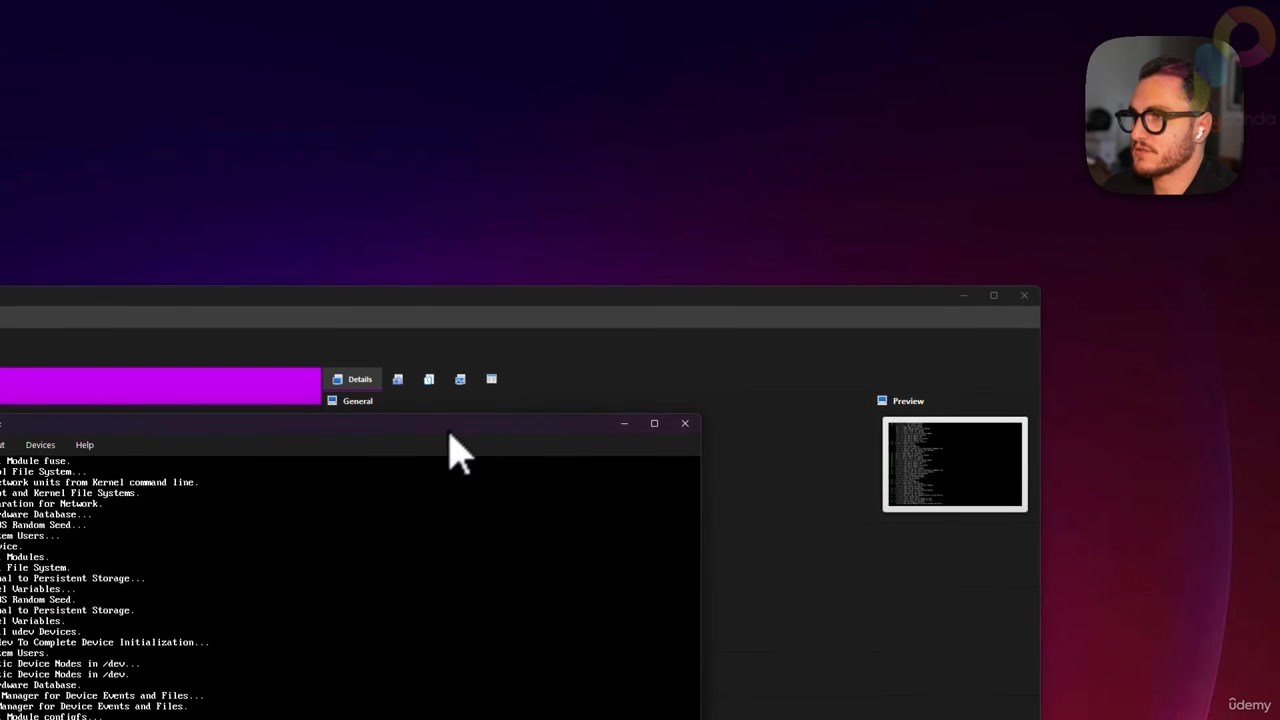Click inside the VM boot log console

(x=350, y=588)
